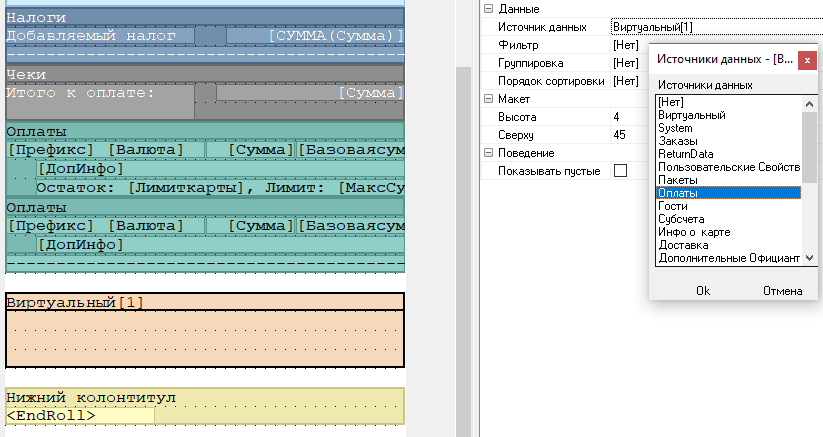Viewport: 823px width, 437px height.
Task: Pick ReturnData in the list
Action: (685, 154)
